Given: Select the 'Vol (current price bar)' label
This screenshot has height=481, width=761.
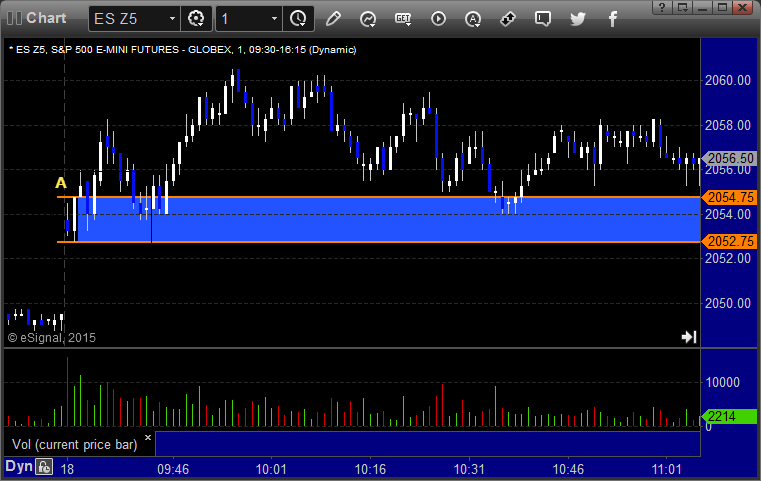Looking at the screenshot, I should click(75, 445).
